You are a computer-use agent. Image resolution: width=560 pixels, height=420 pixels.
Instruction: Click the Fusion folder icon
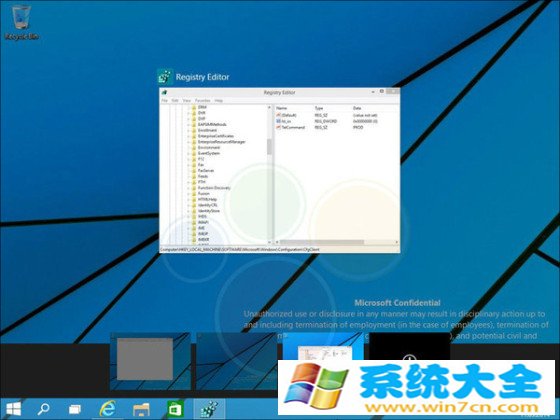(x=194, y=194)
